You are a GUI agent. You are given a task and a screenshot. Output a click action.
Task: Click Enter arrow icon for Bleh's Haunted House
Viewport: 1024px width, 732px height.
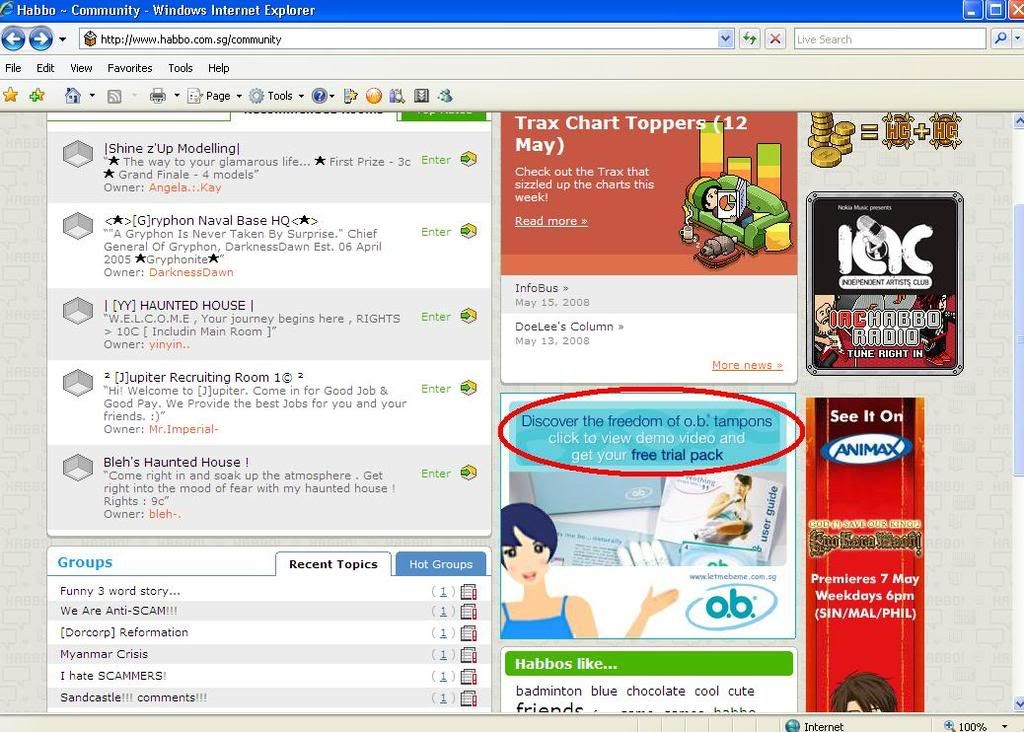tap(468, 473)
